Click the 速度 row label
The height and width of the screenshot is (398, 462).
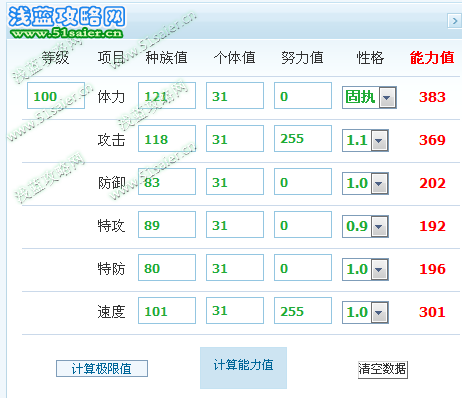[111, 312]
